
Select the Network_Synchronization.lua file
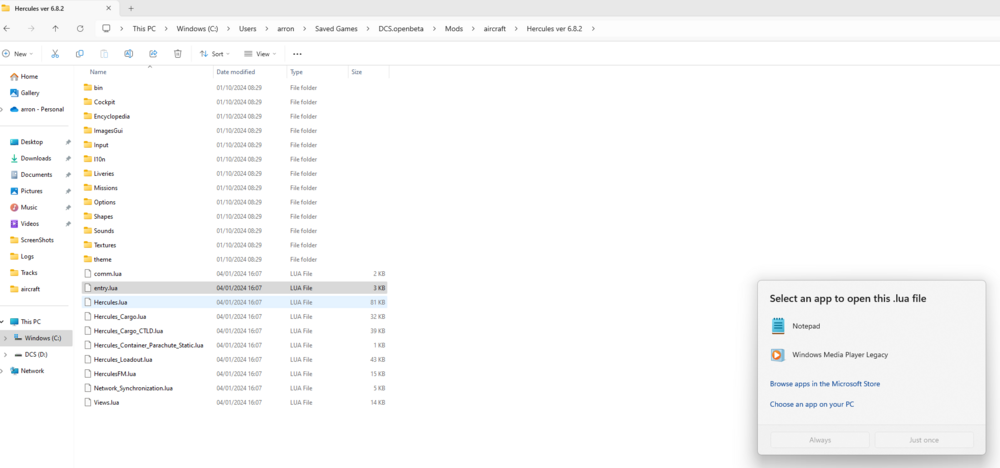235,388
